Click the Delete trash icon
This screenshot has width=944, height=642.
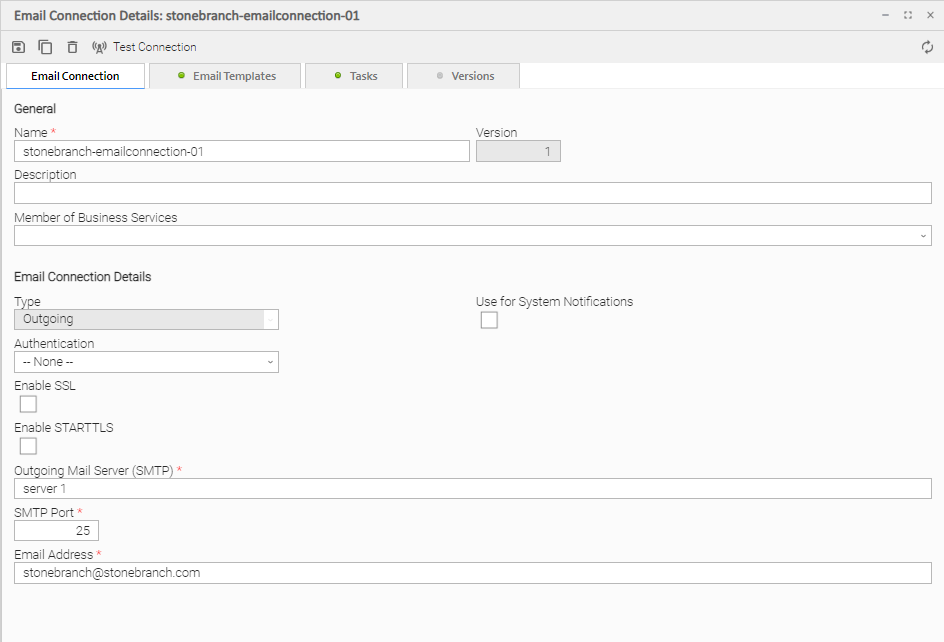[72, 47]
